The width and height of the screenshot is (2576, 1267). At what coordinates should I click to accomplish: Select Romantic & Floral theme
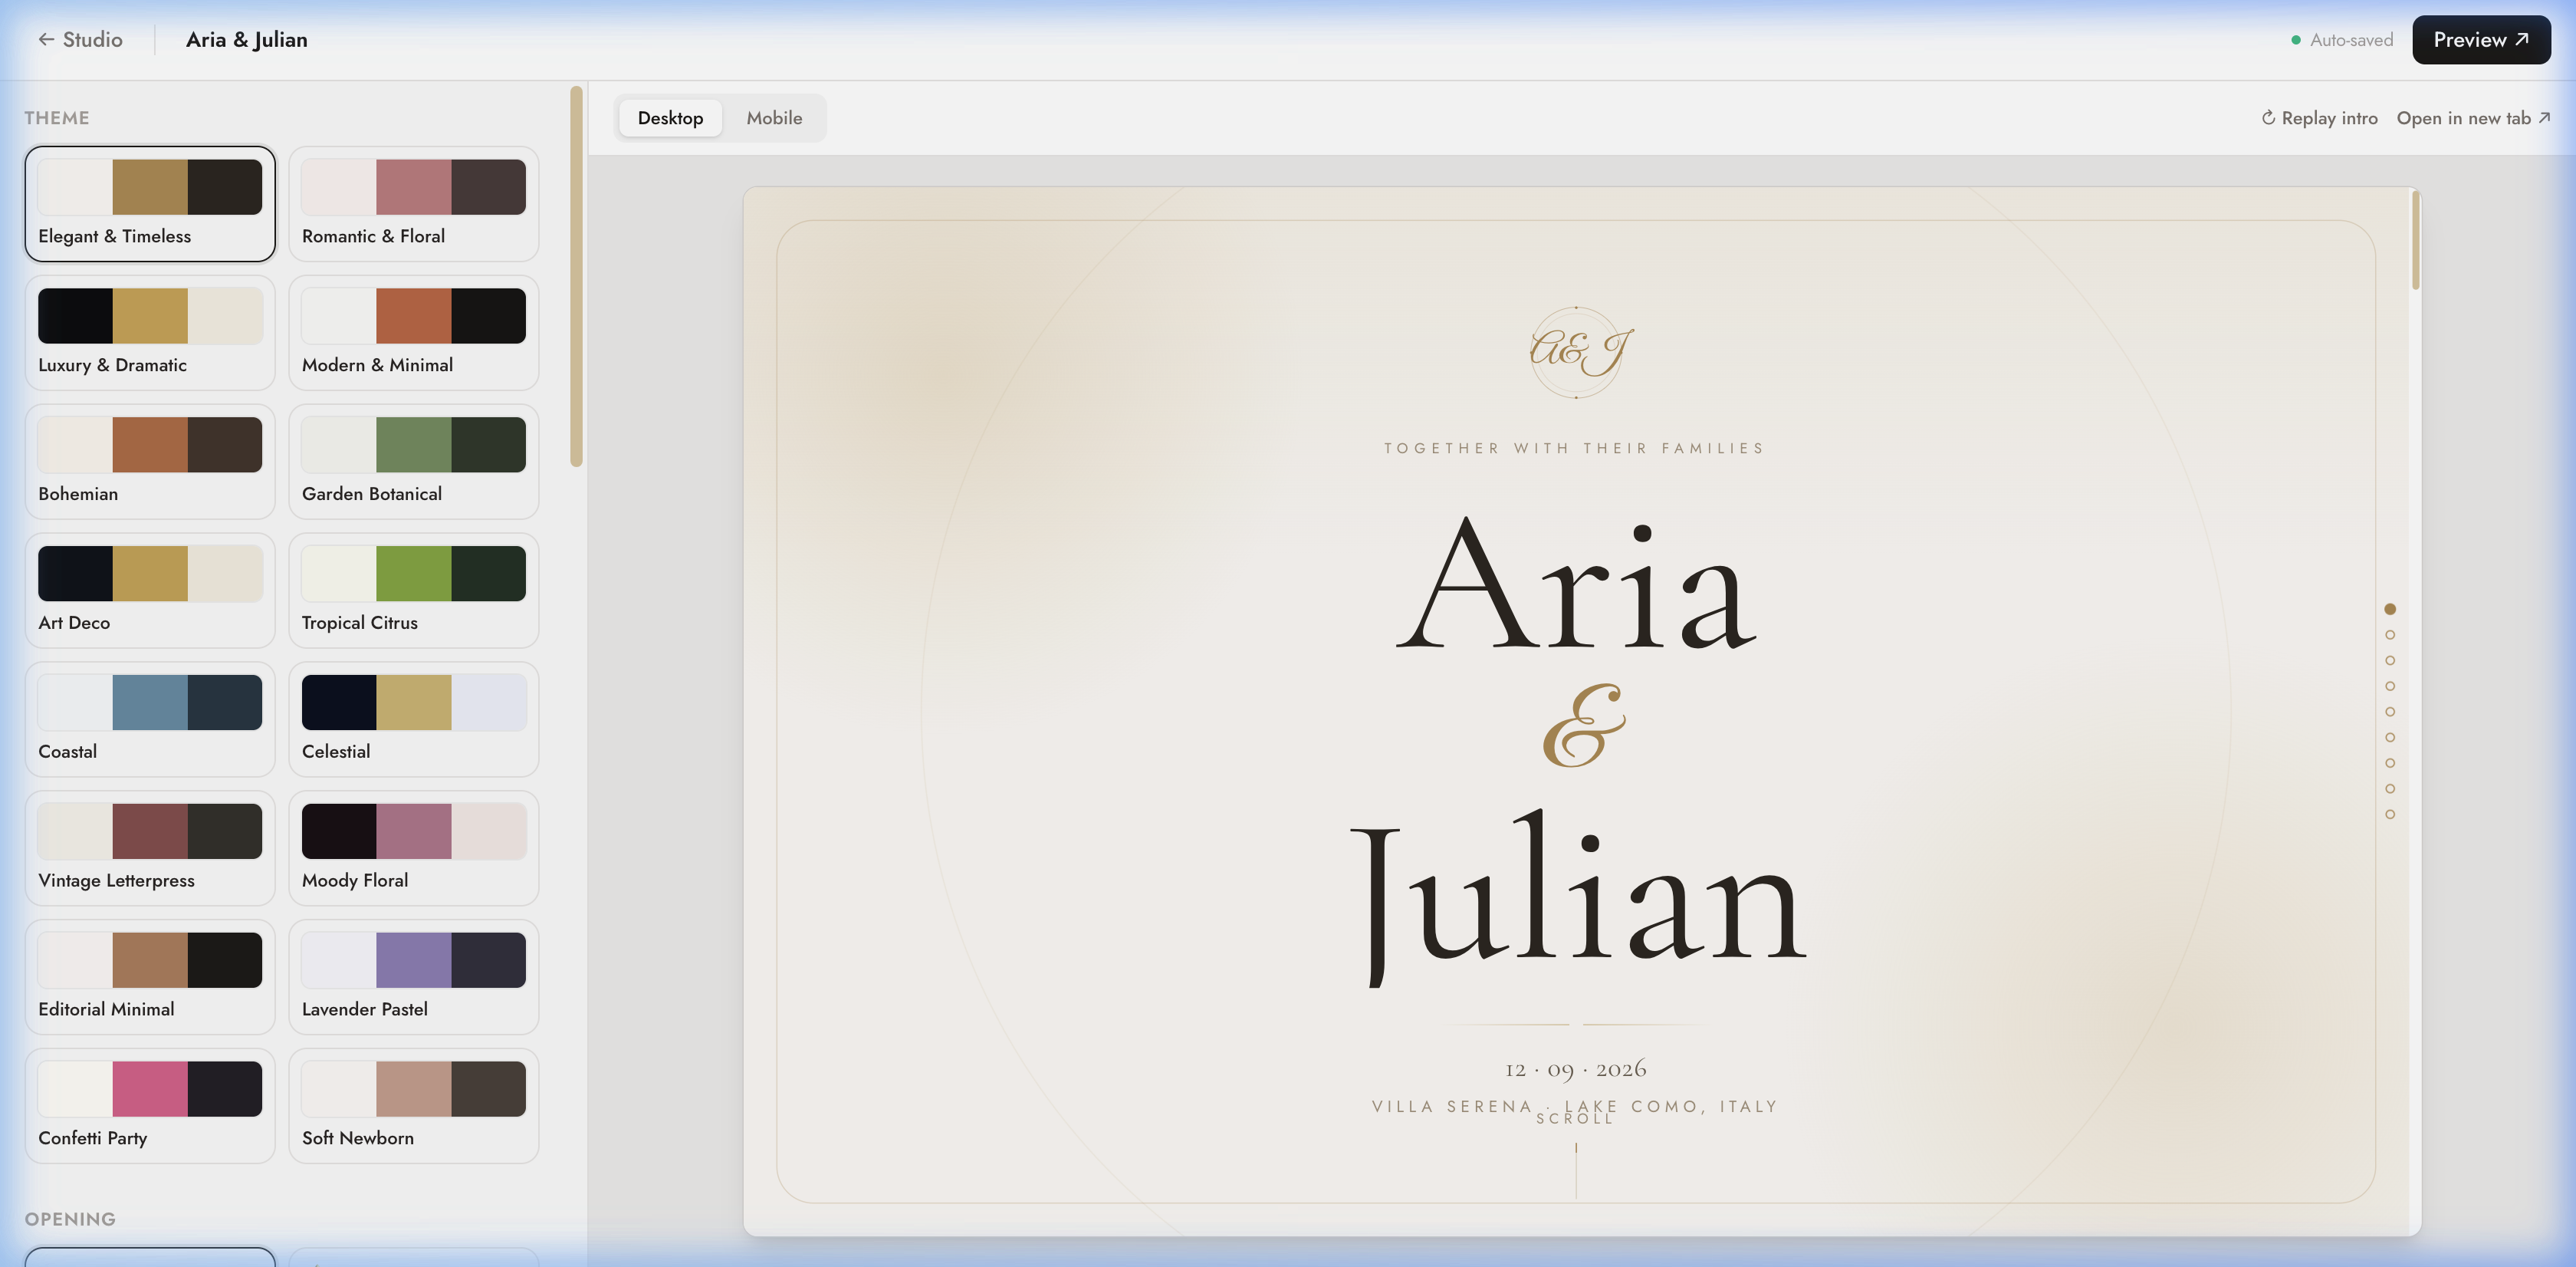coord(414,204)
